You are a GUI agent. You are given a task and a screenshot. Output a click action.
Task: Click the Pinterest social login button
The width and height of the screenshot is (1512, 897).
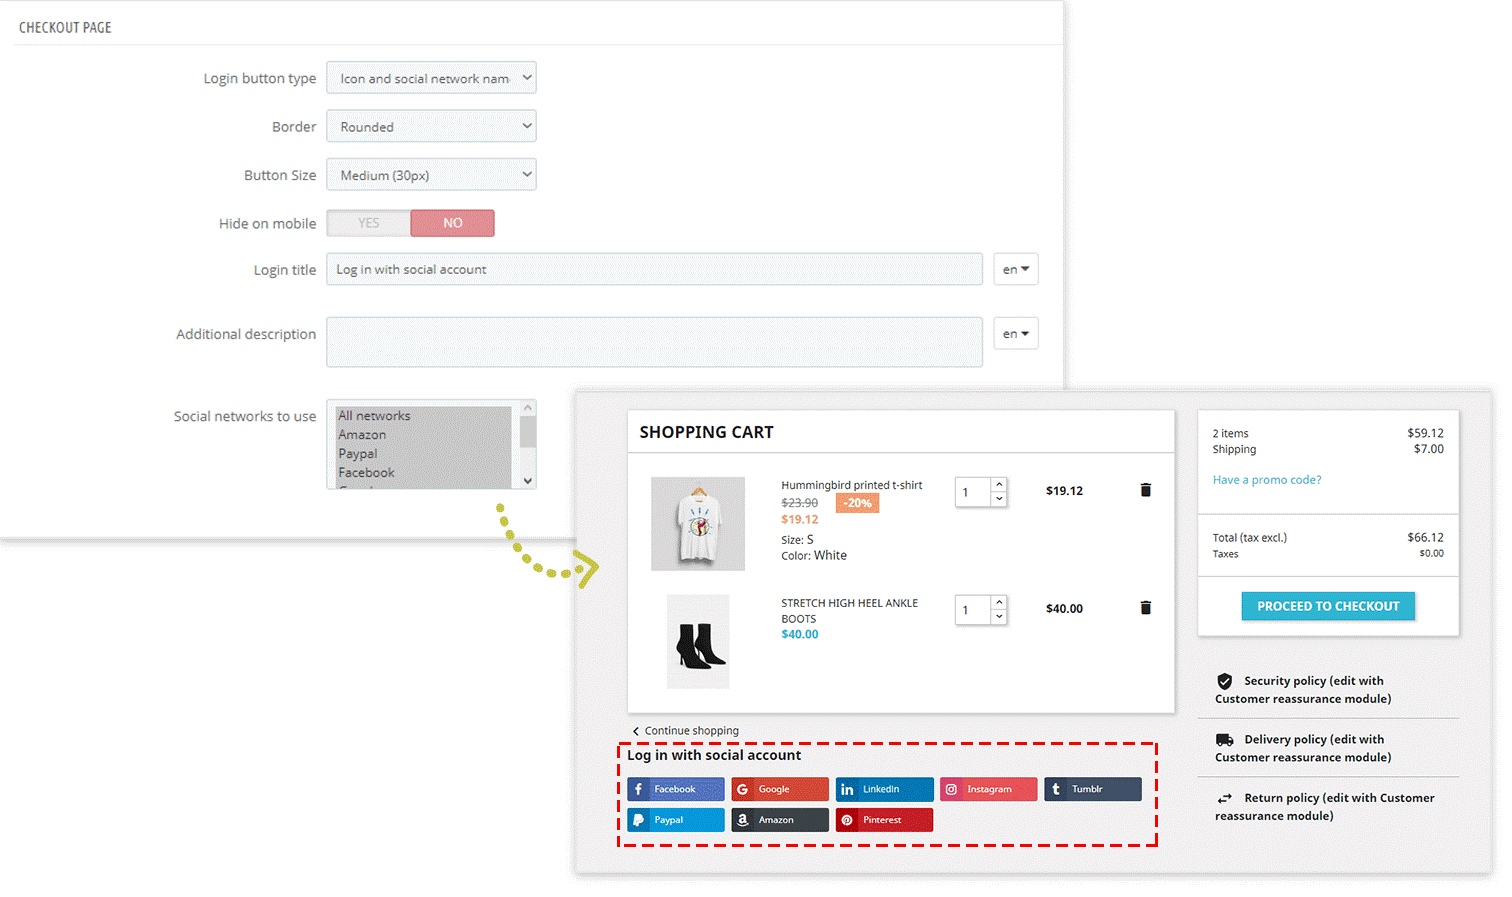(884, 820)
